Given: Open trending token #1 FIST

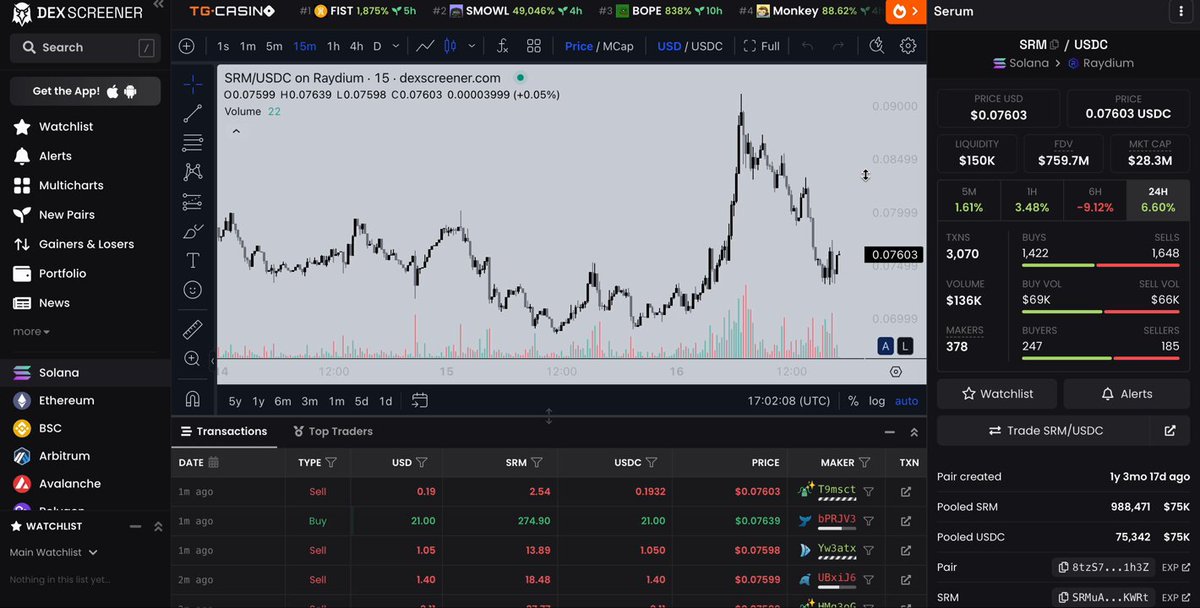Looking at the screenshot, I should (x=359, y=11).
